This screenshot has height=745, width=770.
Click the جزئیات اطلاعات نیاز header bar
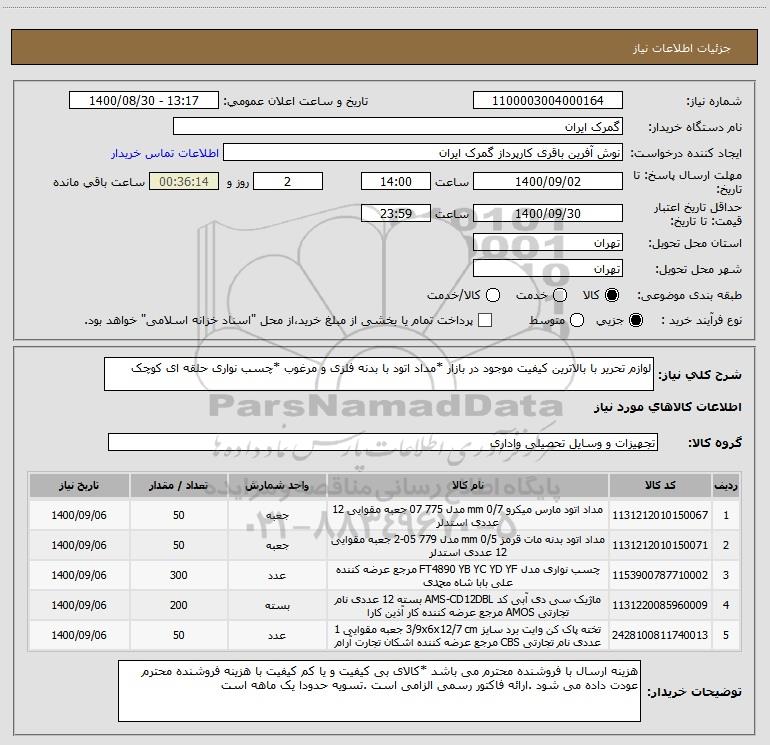coord(384,47)
